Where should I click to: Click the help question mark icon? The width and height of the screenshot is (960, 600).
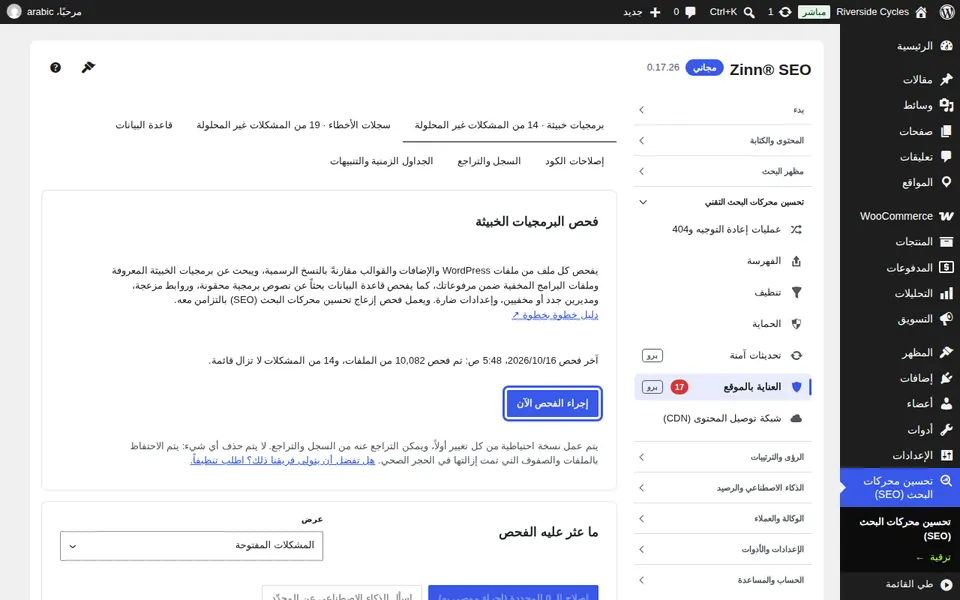pos(56,67)
